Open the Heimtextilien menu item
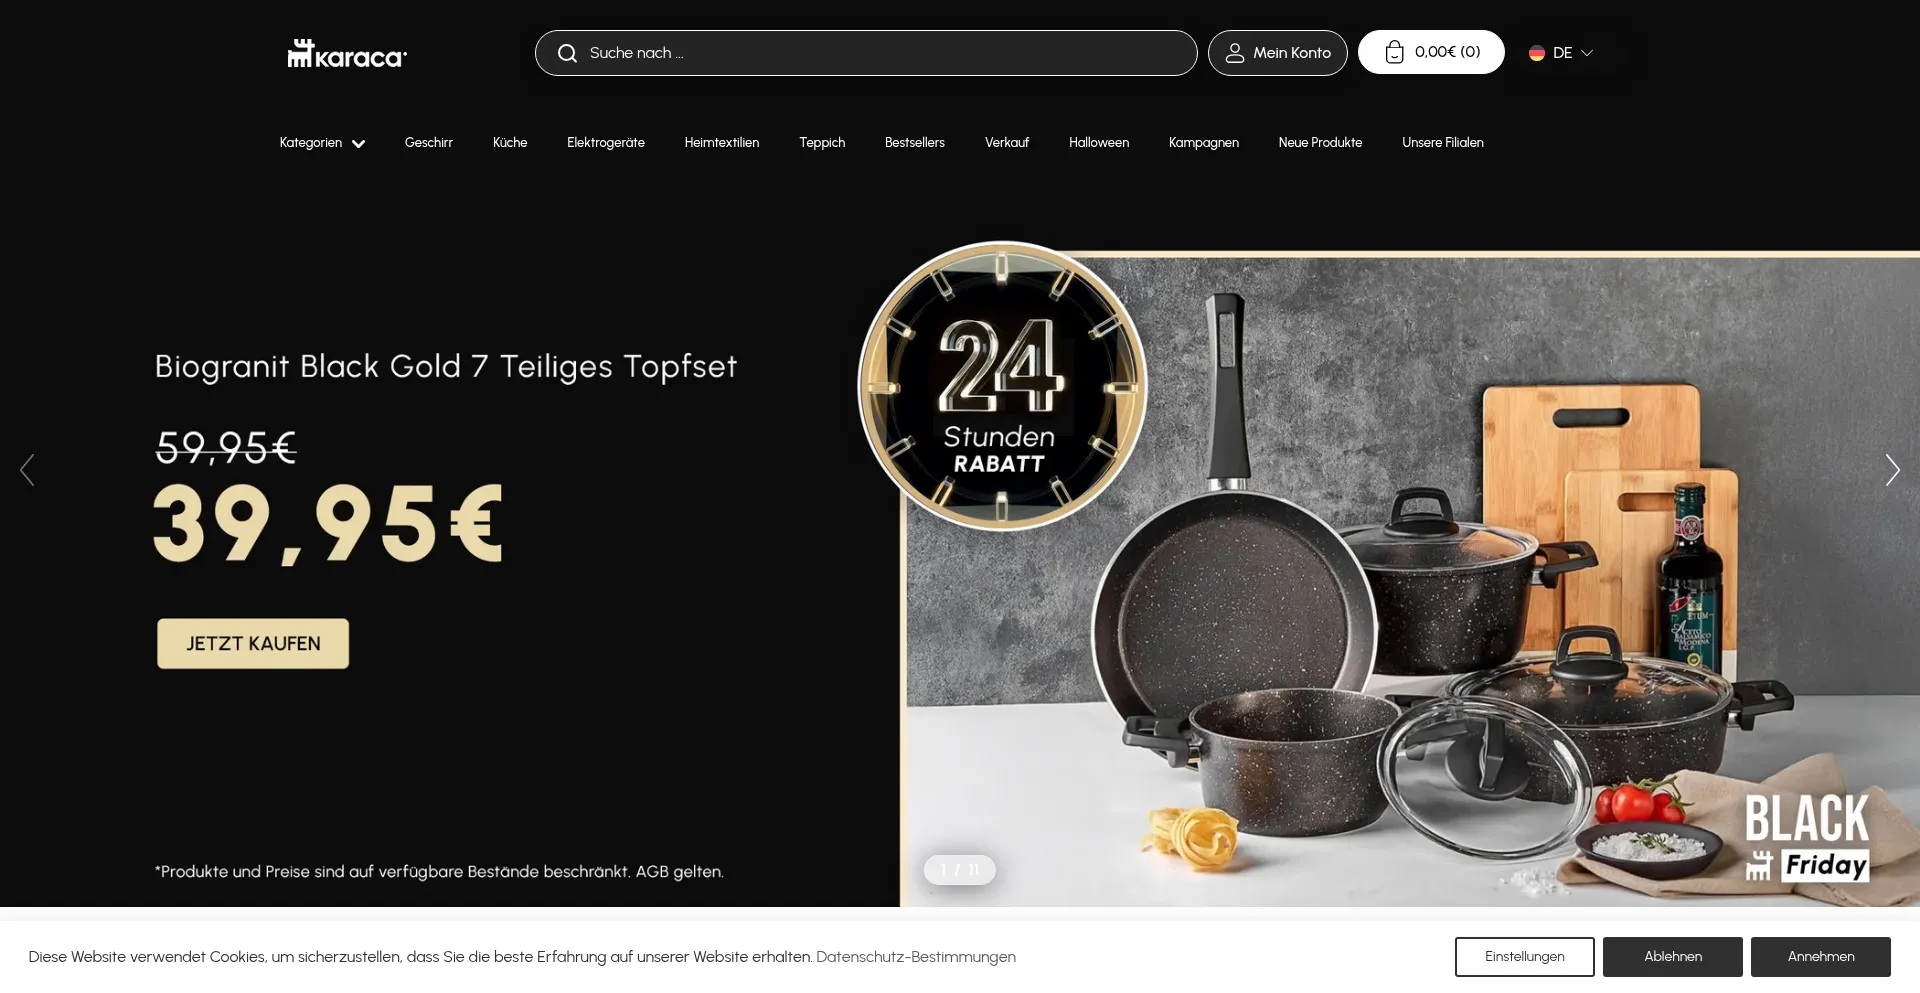 [x=722, y=143]
